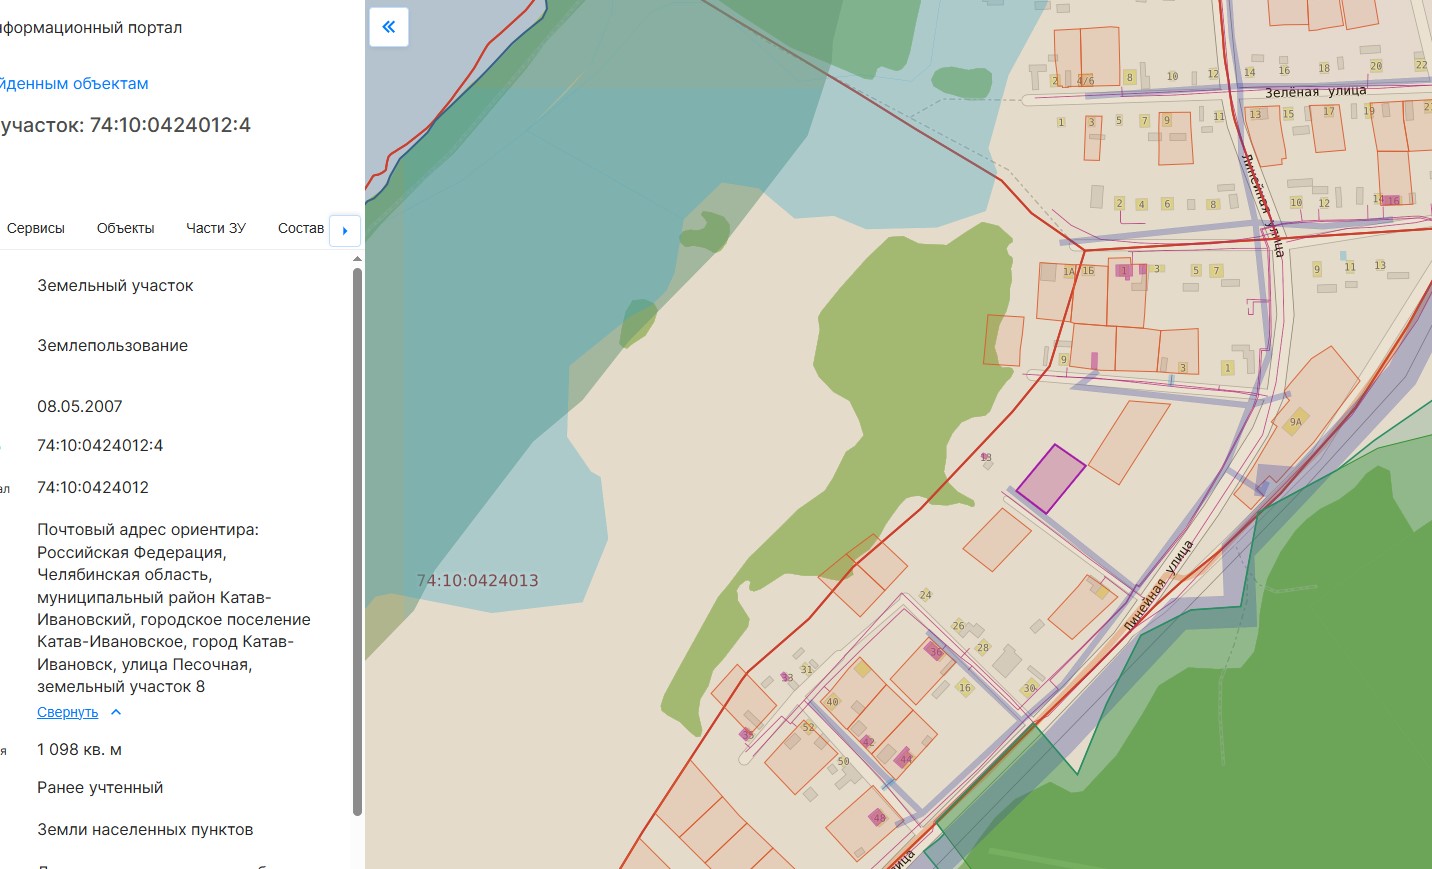Viewport: 1432px width, 869px height.
Task: Click the link back to found objects
Action: point(73,84)
